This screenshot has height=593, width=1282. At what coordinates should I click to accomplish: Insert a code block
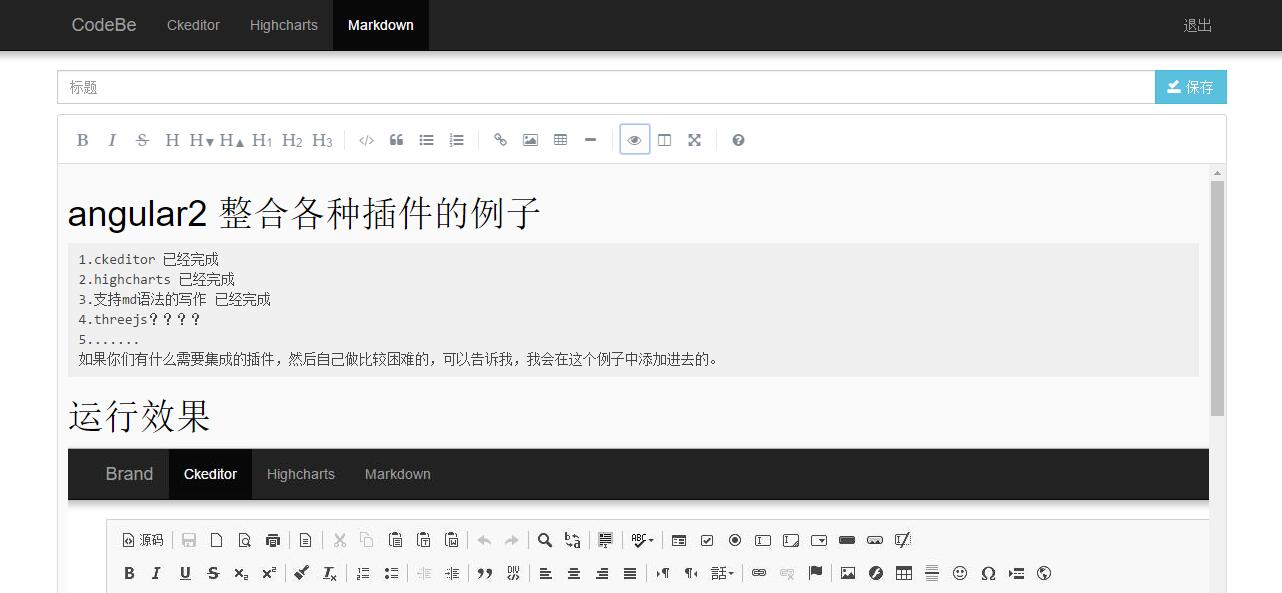[x=366, y=140]
